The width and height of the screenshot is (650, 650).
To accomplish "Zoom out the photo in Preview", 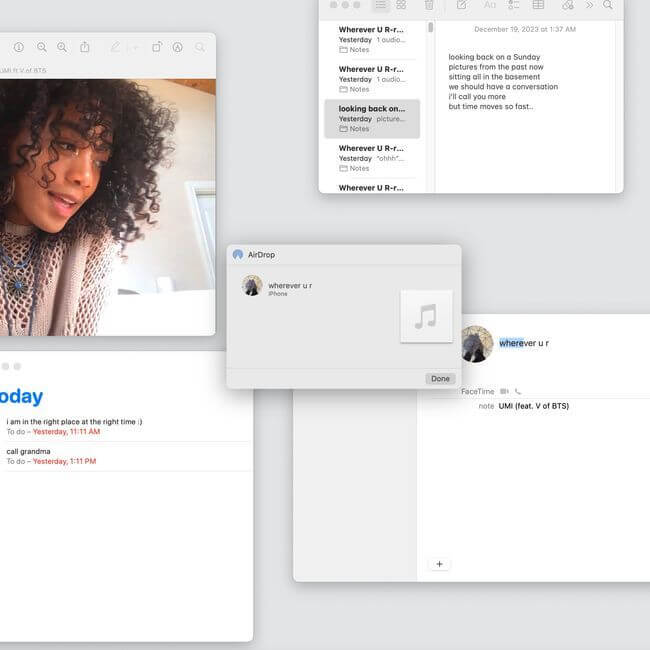I will [x=42, y=47].
